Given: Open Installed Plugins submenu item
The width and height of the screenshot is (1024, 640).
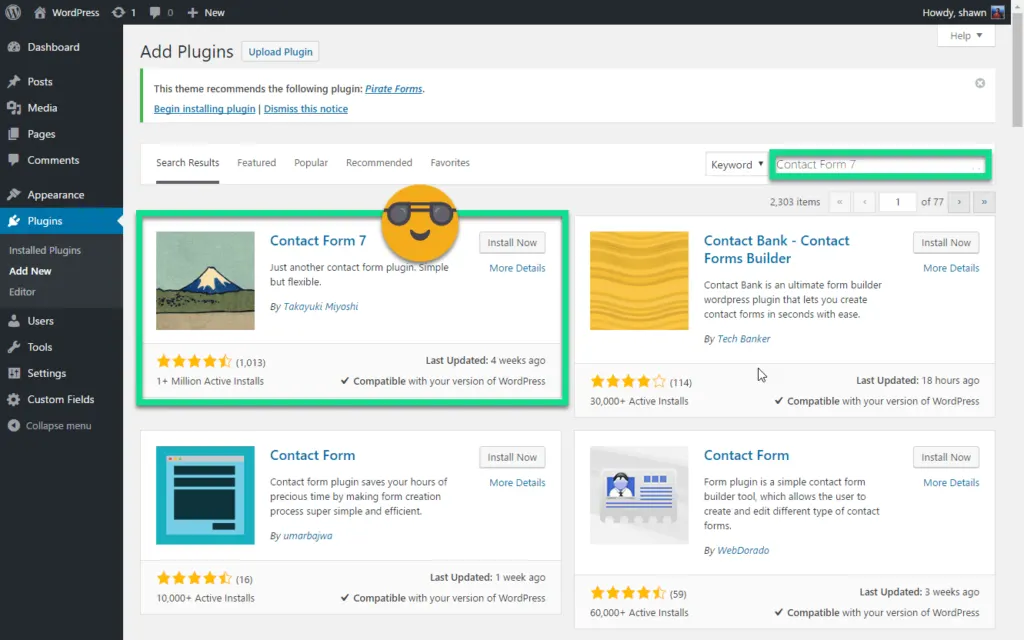Looking at the screenshot, I should coord(45,250).
